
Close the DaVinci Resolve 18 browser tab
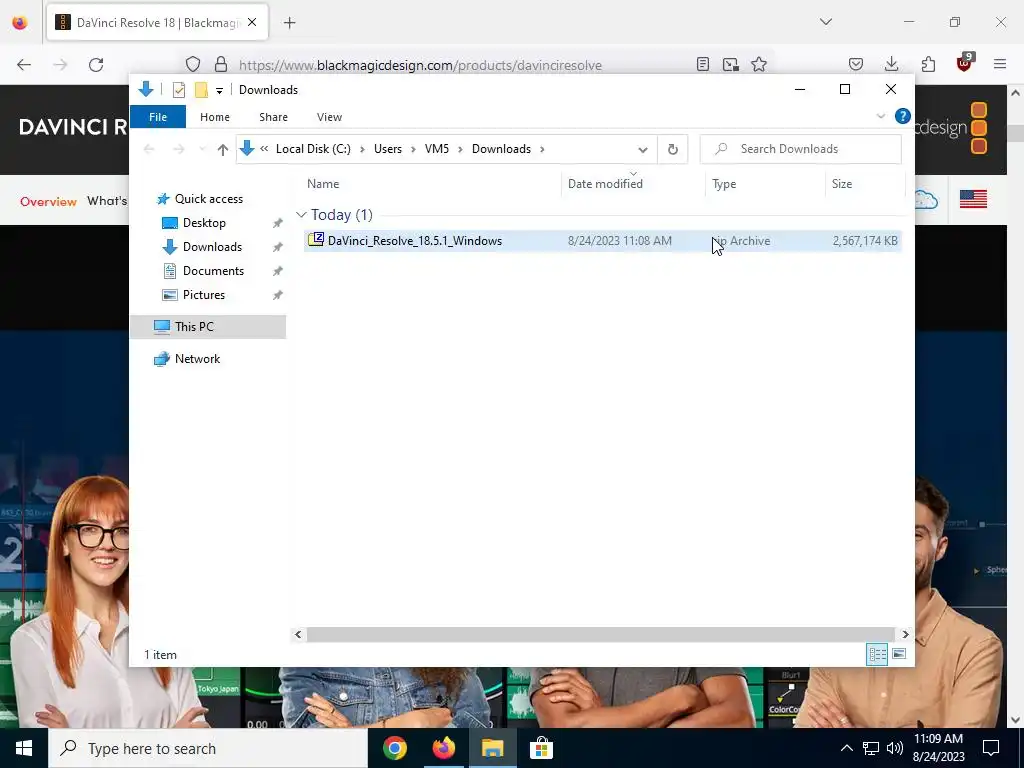252,22
